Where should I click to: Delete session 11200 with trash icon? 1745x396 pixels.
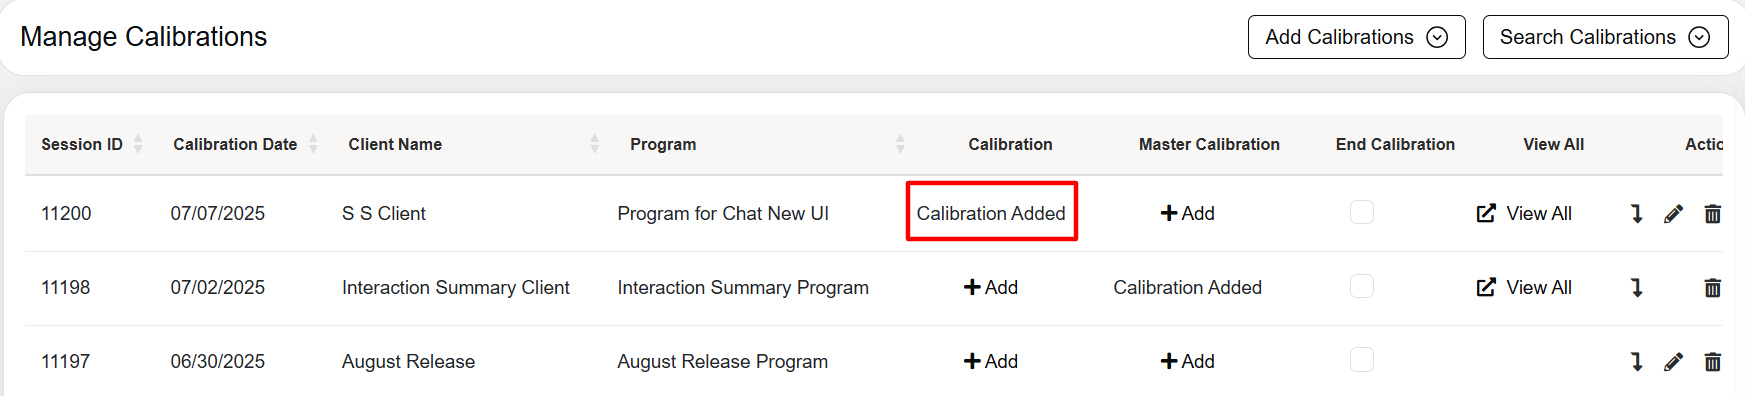click(1712, 214)
